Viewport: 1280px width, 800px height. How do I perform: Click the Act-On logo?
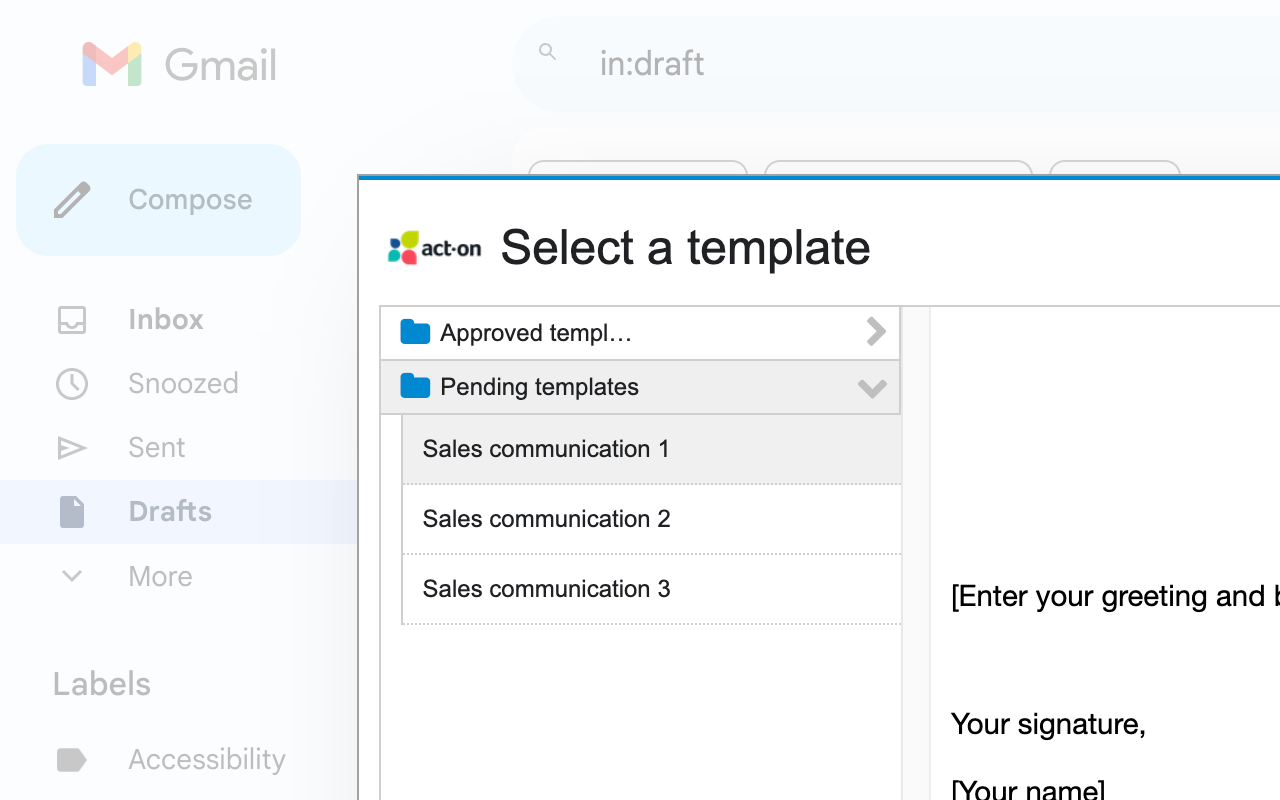434,248
